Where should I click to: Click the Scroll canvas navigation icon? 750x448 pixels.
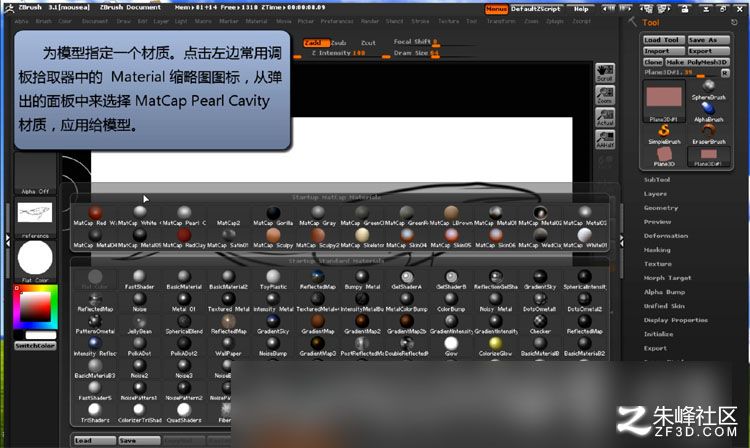tap(605, 73)
